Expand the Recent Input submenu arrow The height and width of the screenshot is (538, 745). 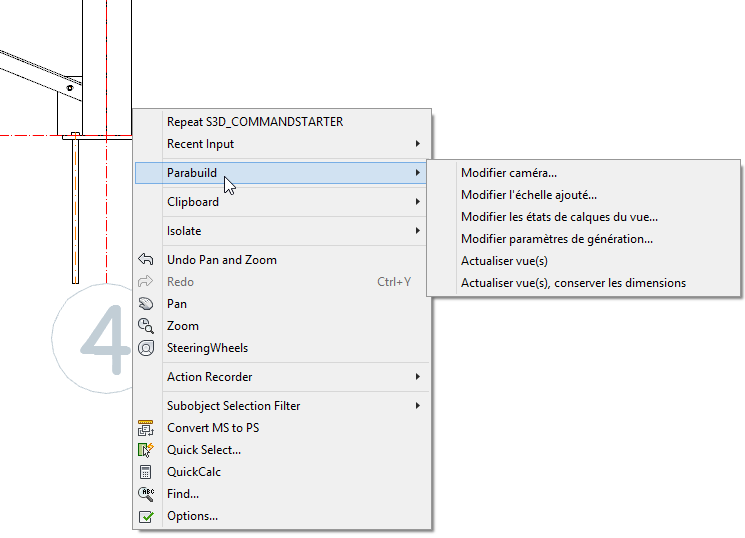(418, 144)
